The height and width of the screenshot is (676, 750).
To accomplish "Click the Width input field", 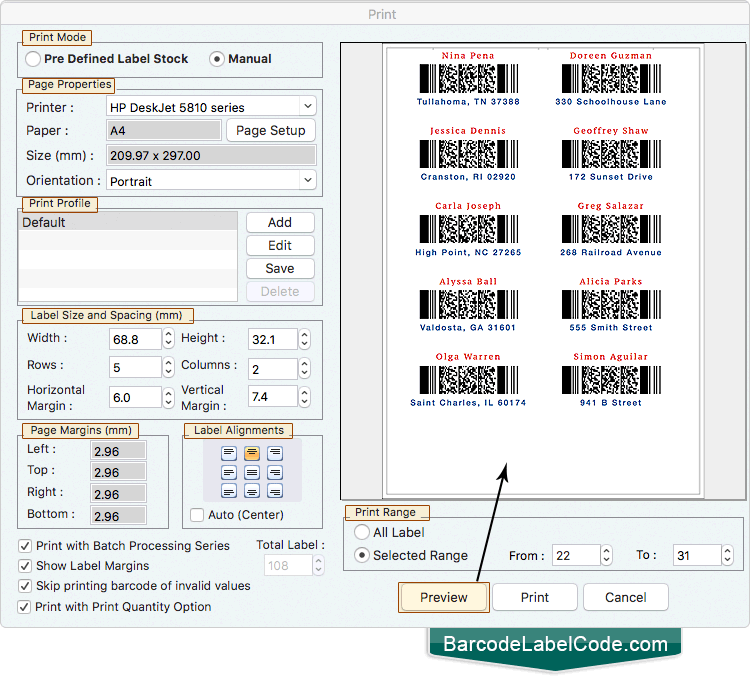I will pyautogui.click(x=135, y=339).
